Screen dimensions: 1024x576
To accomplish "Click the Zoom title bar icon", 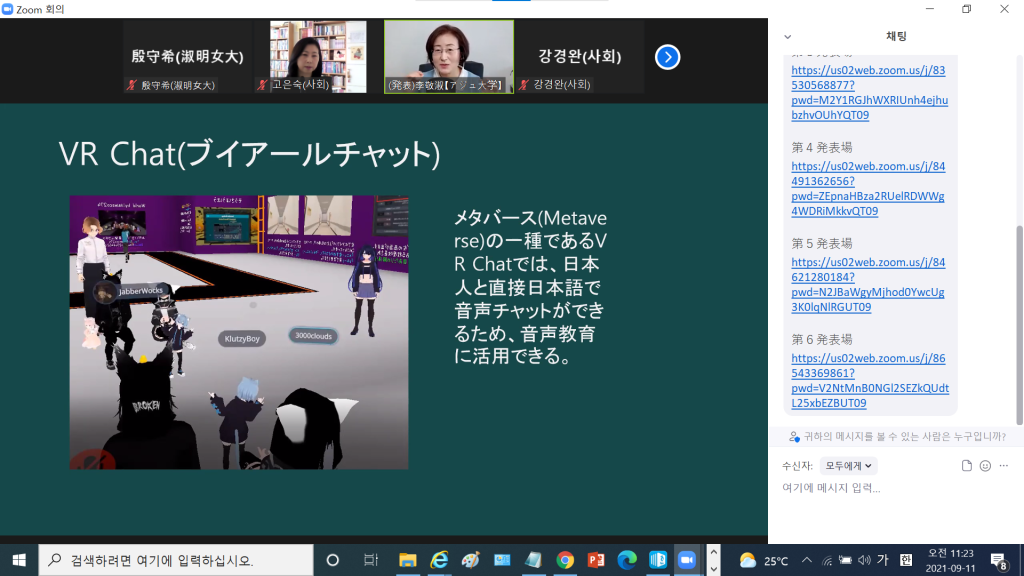I will click(8, 9).
